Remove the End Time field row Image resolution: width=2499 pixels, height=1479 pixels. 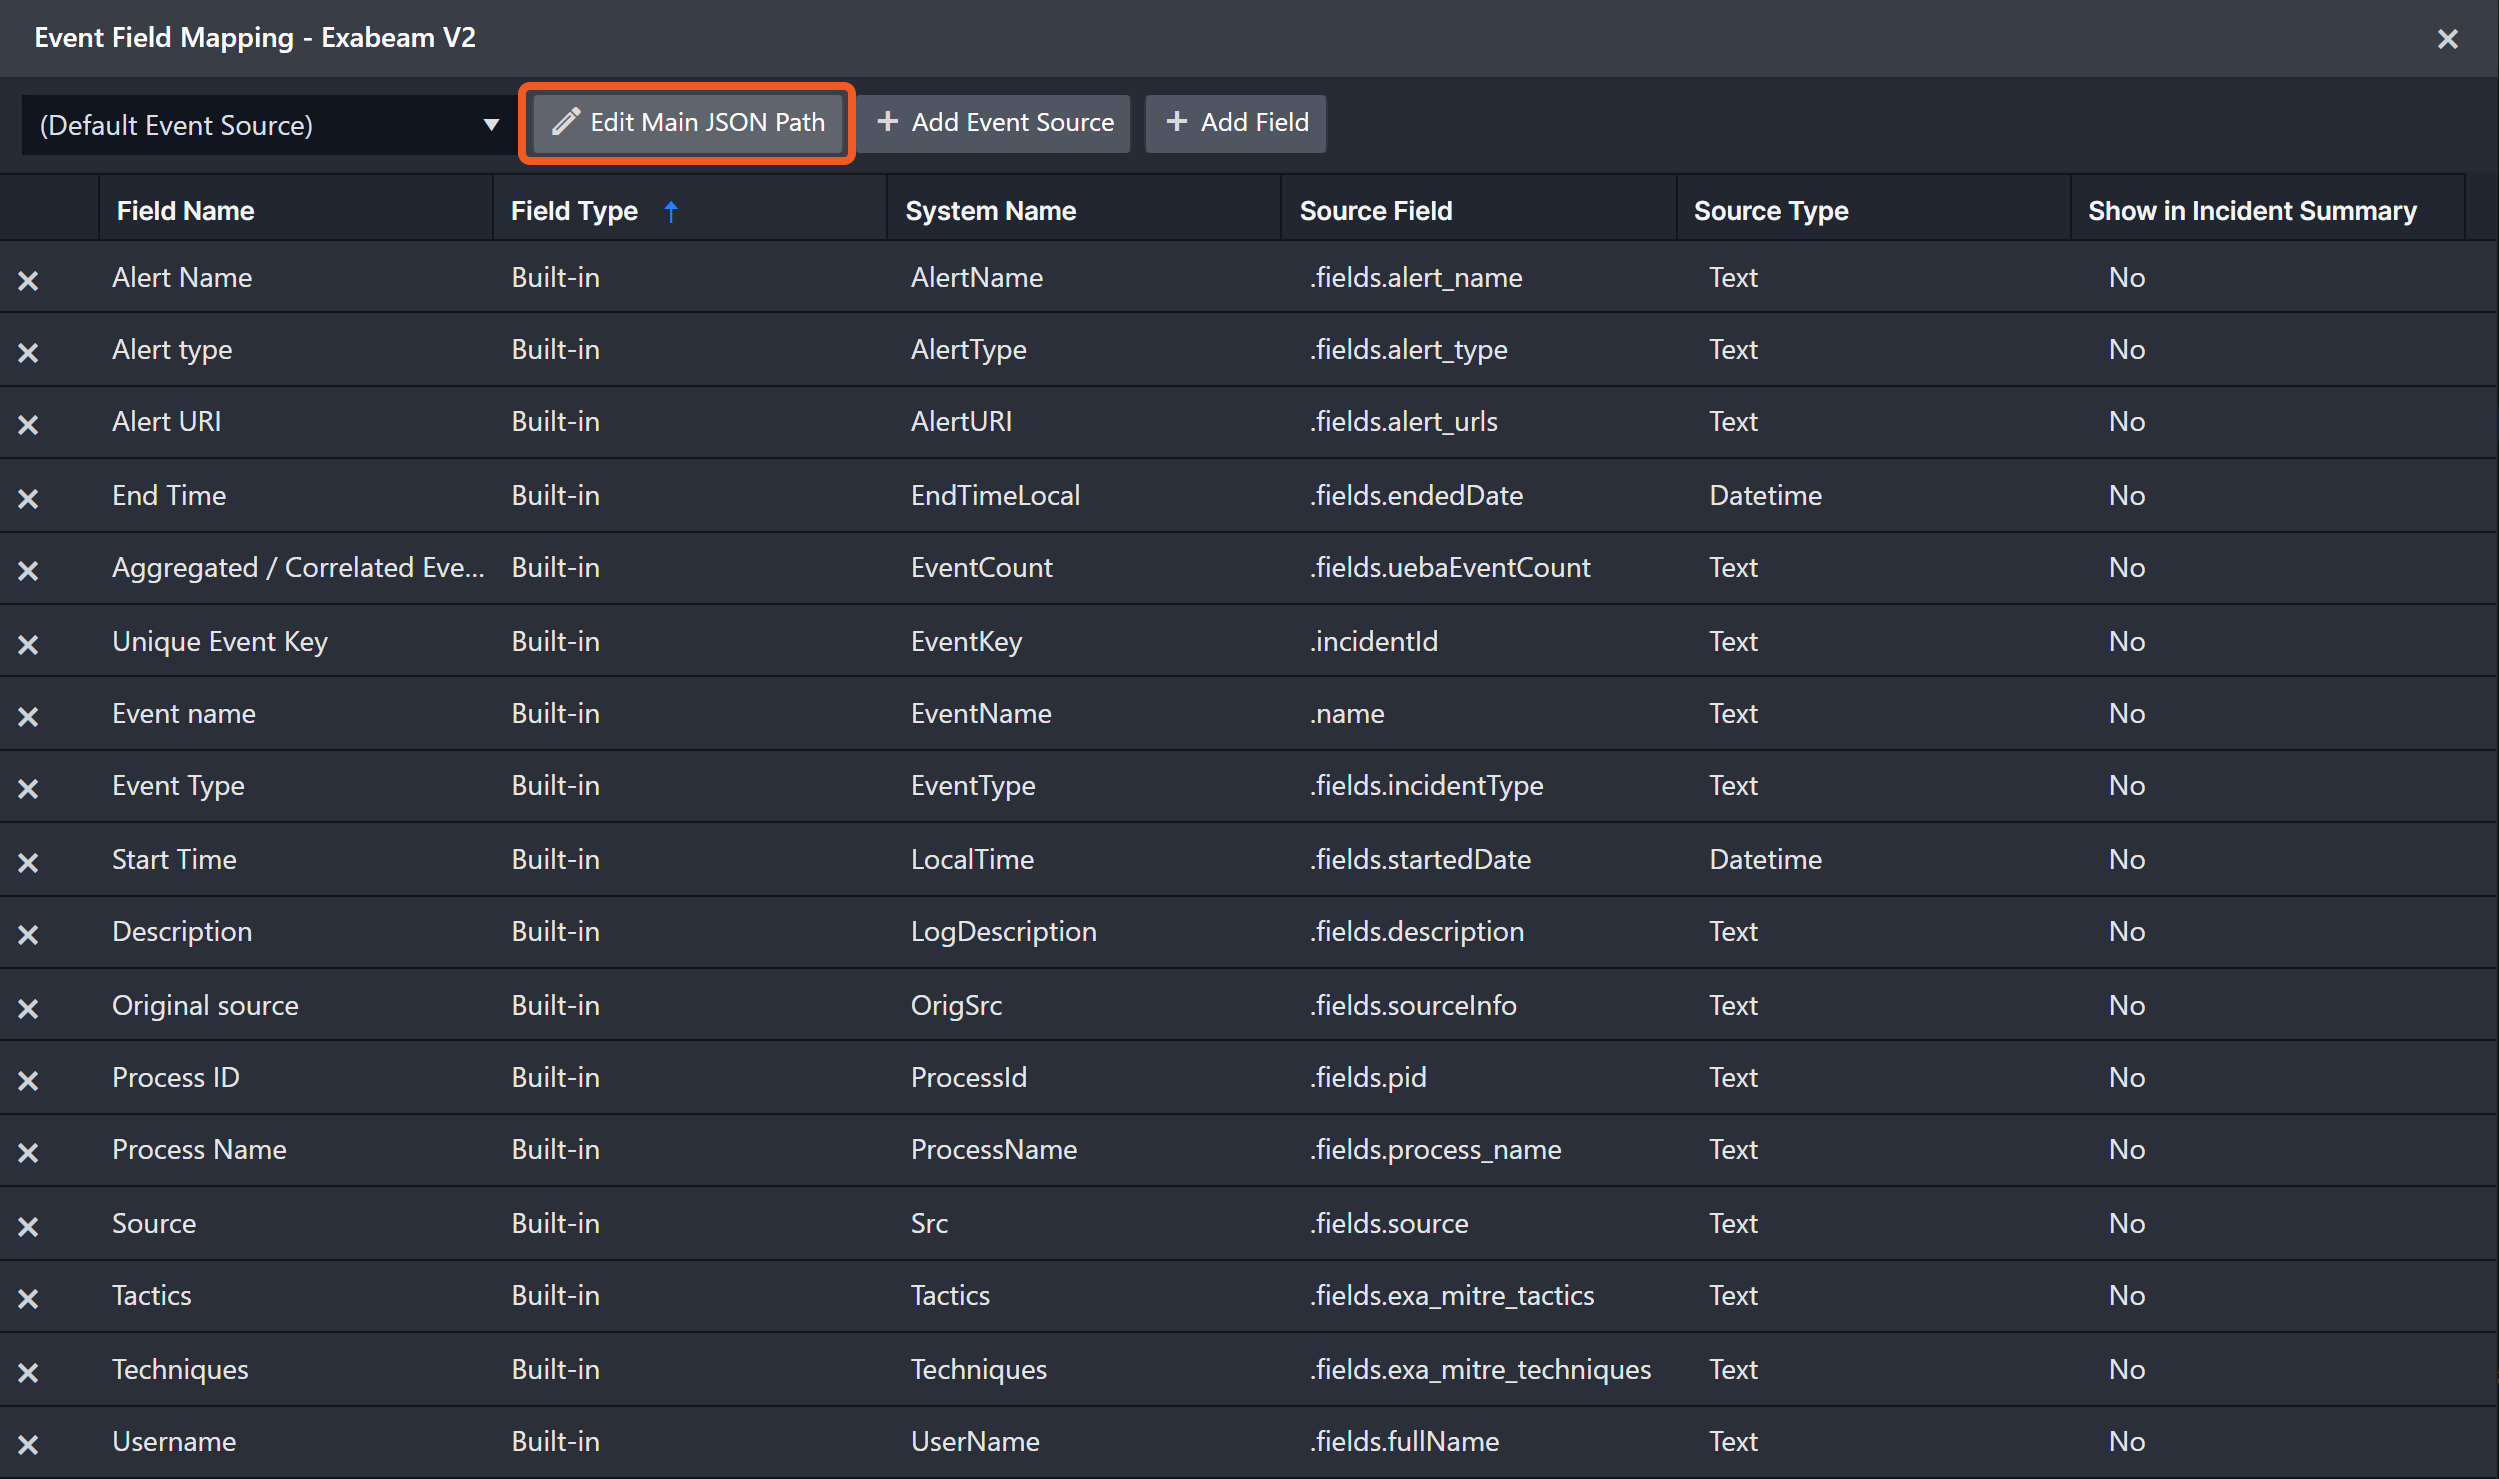coord(28,498)
